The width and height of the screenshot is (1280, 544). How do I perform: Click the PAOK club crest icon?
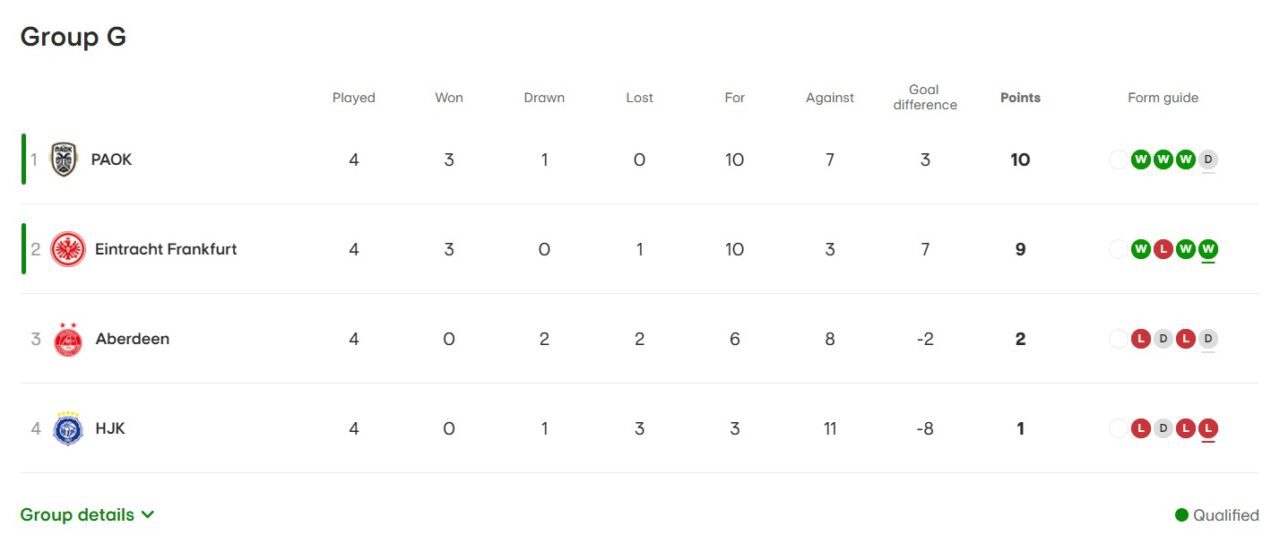click(64, 160)
